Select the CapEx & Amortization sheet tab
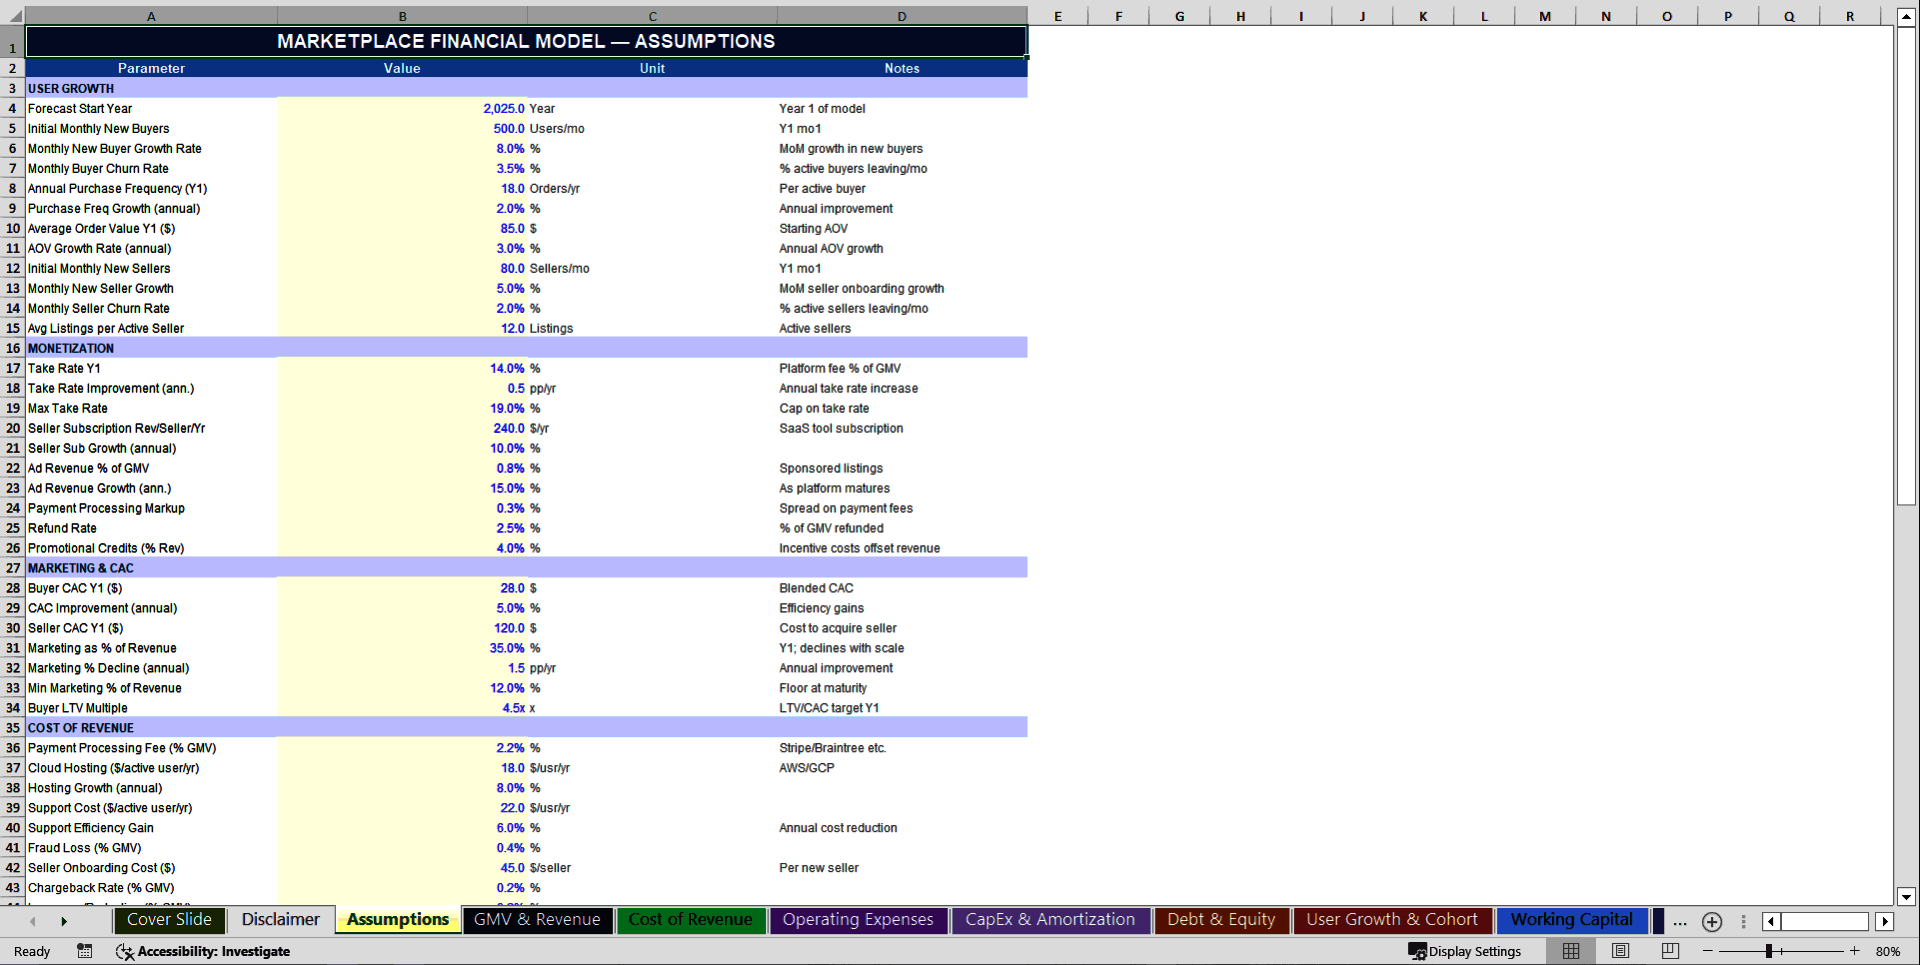 (1050, 920)
